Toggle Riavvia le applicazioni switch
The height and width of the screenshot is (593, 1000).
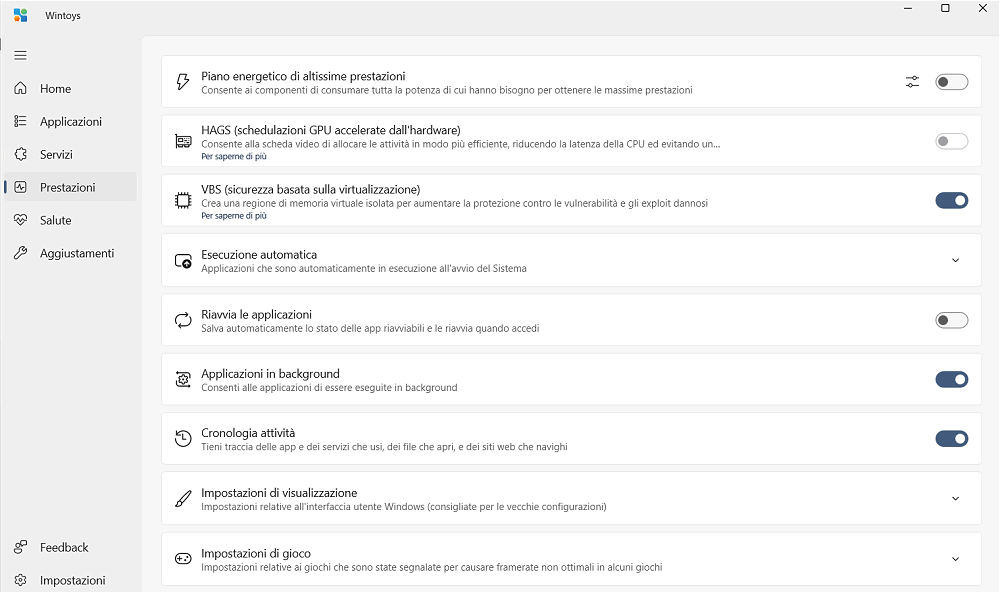click(x=951, y=320)
